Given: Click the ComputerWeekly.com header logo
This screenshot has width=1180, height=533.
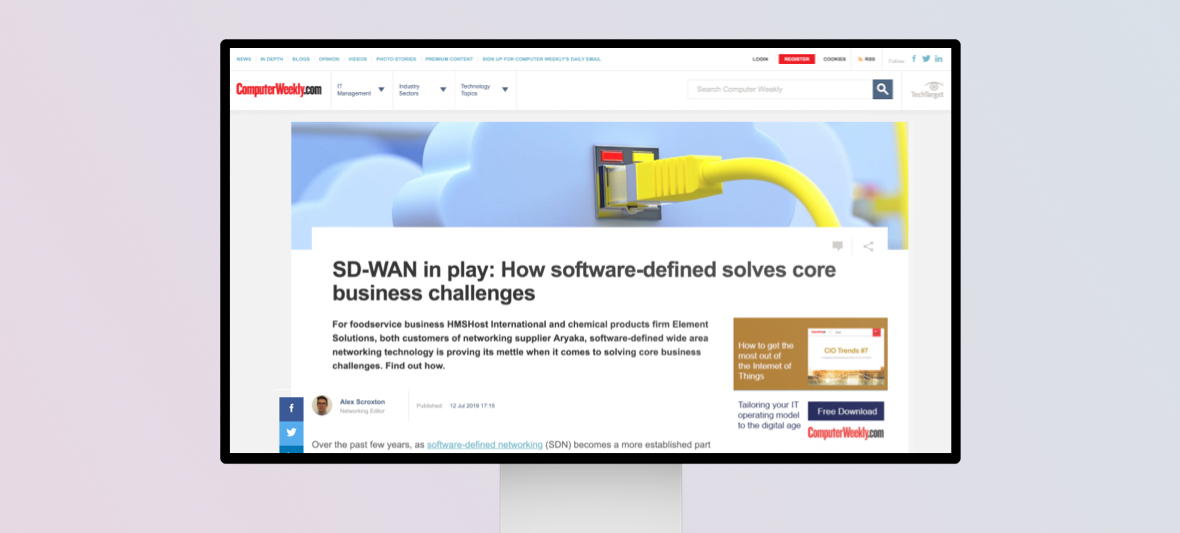Looking at the screenshot, I should point(278,90).
